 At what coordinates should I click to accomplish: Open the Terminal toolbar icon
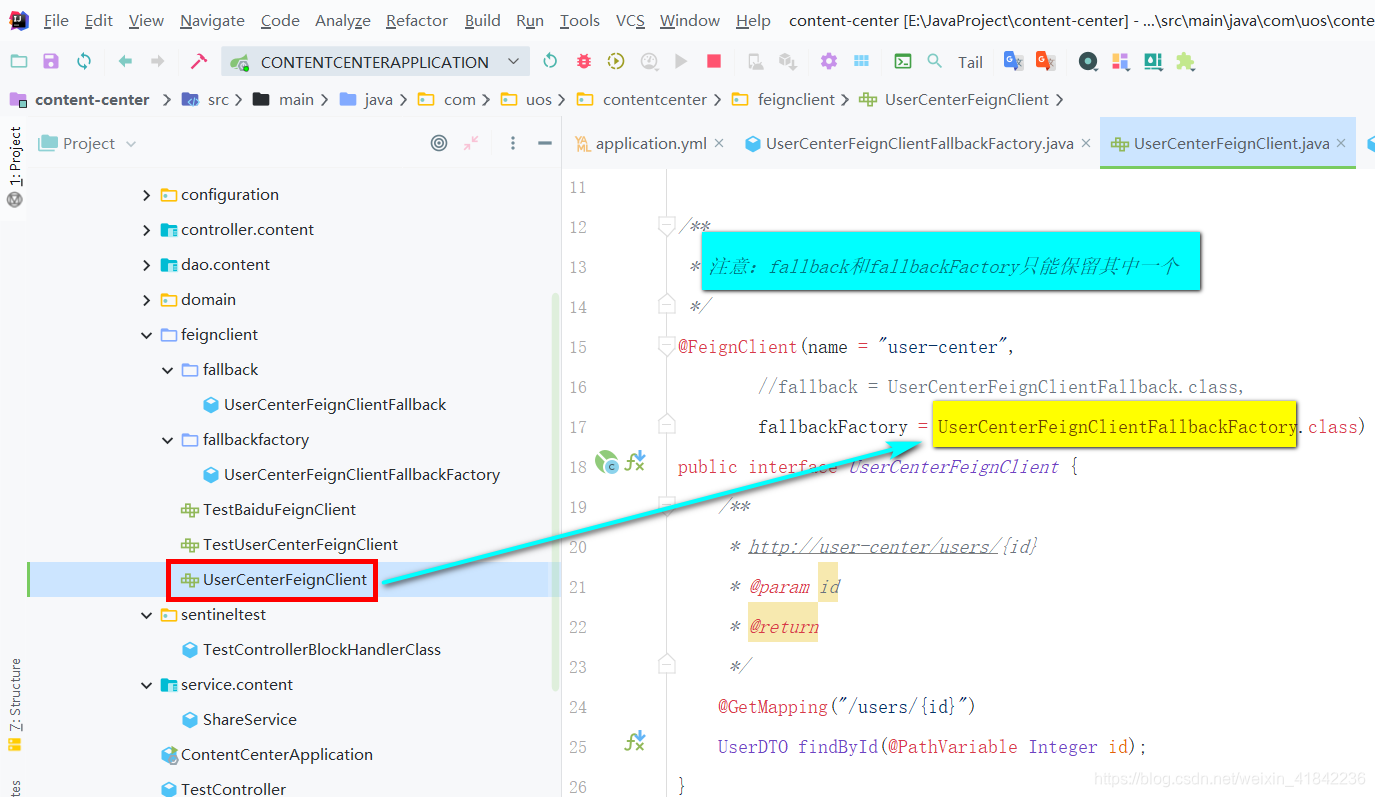[902, 62]
